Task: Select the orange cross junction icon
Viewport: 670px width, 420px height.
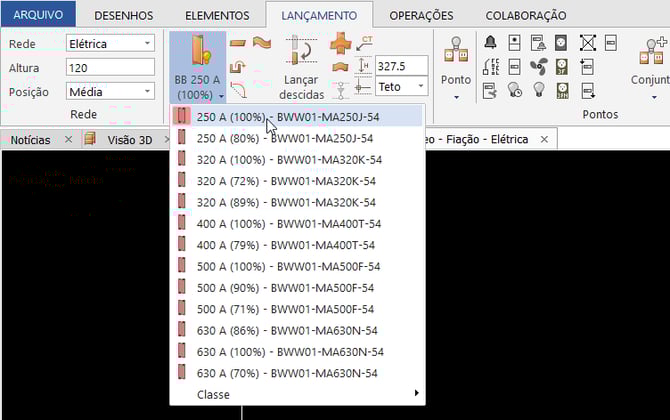Action: [x=341, y=43]
